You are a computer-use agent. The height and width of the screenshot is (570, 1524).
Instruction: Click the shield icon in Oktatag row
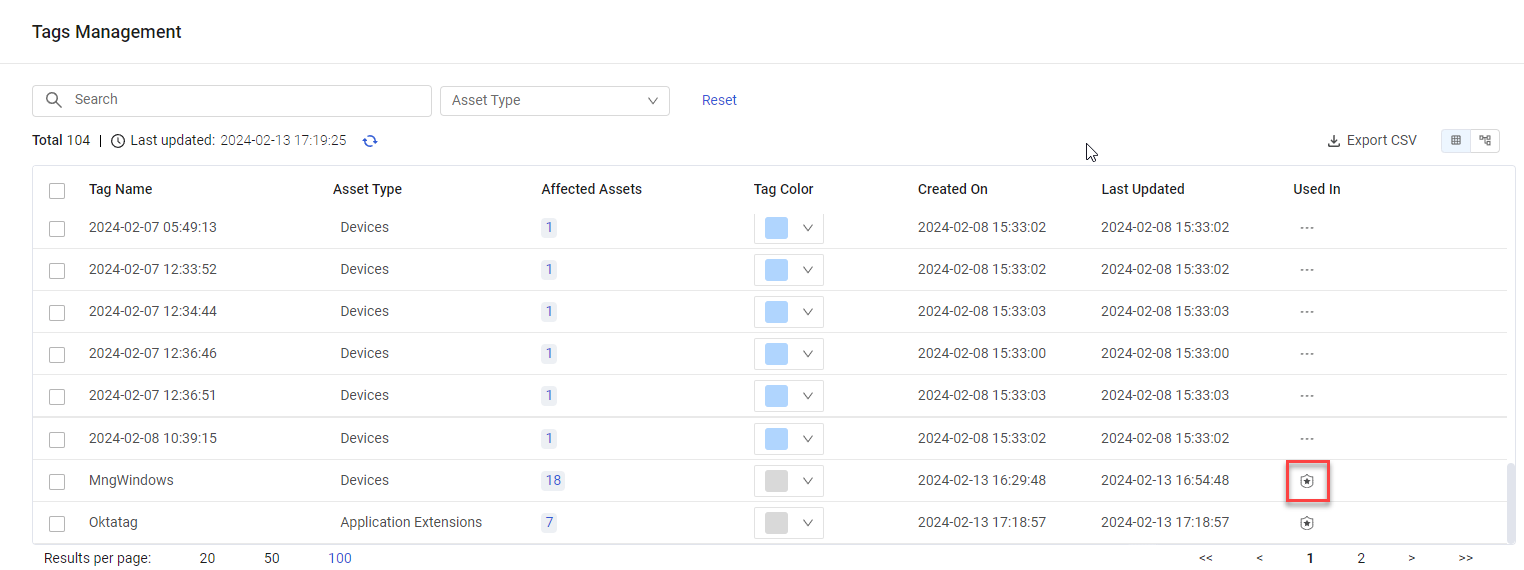click(x=1306, y=523)
